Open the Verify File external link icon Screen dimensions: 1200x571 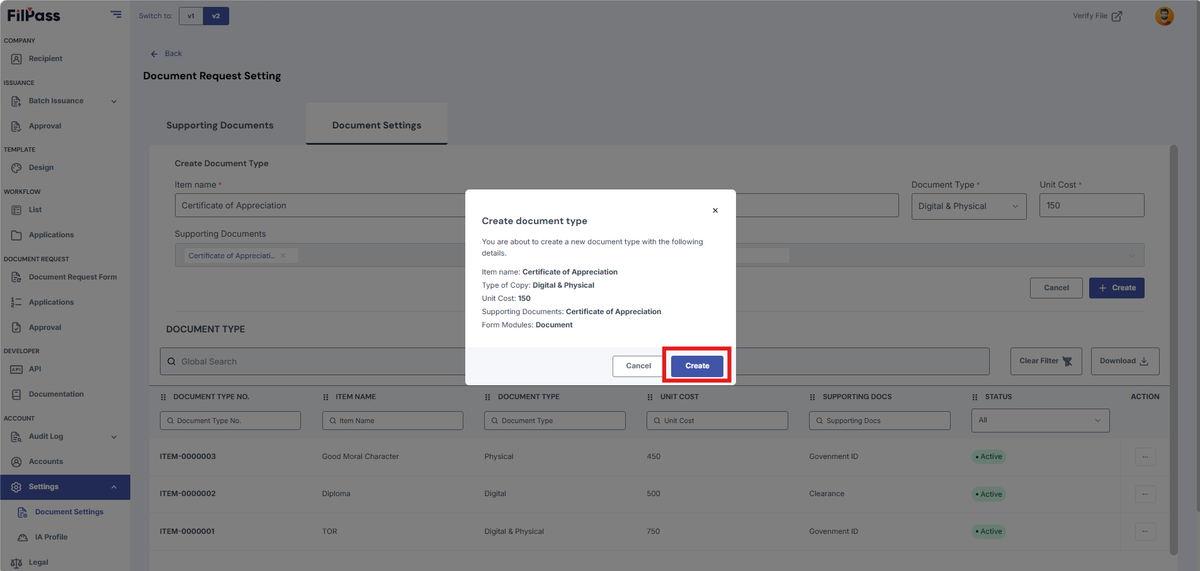1117,16
